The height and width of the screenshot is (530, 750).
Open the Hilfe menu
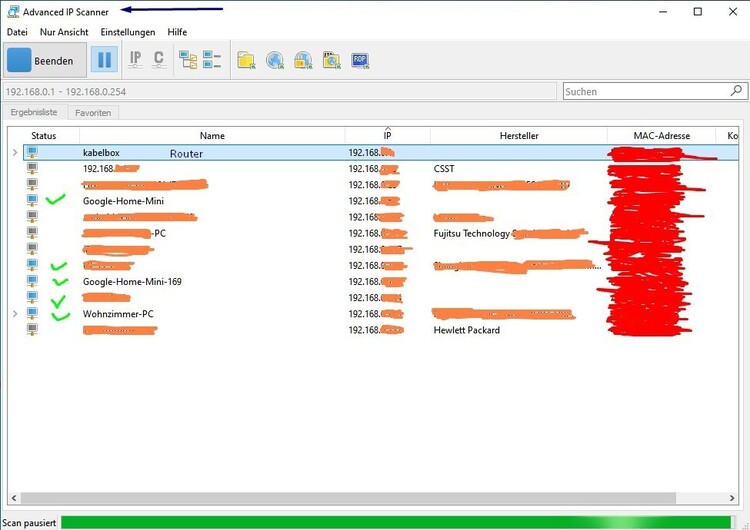177,32
